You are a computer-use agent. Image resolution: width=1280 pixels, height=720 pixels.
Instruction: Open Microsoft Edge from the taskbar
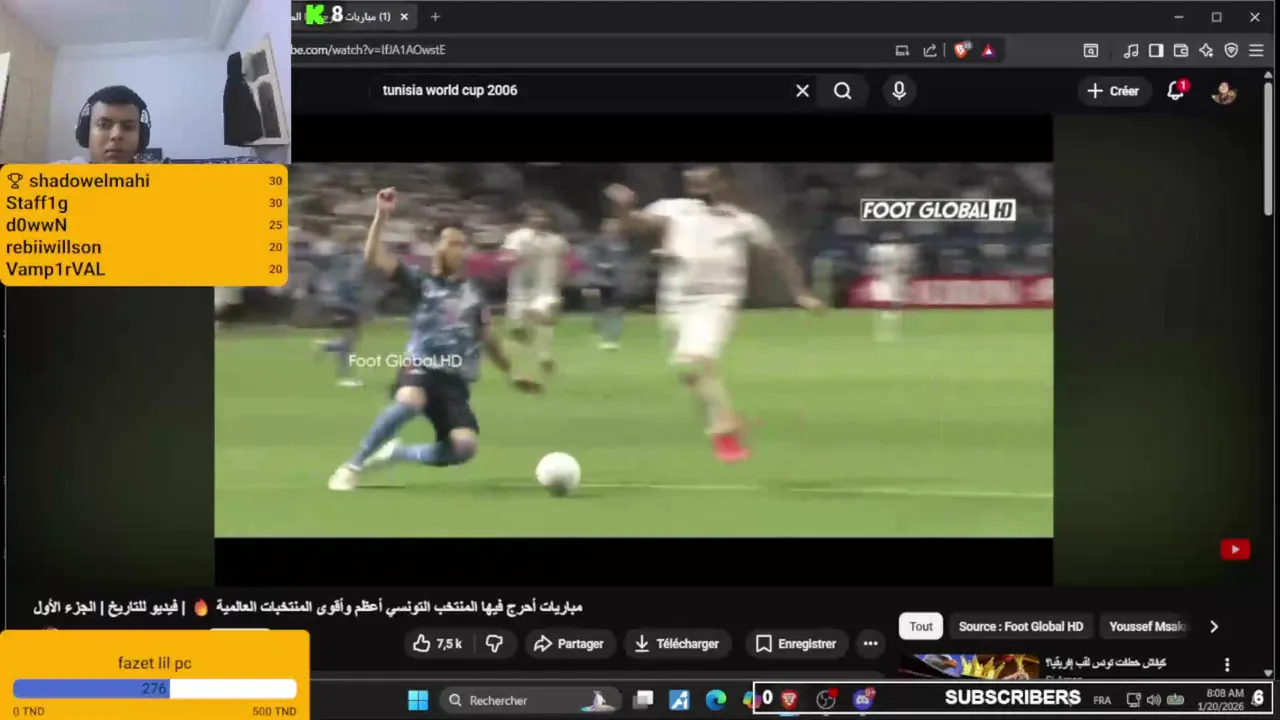[716, 700]
